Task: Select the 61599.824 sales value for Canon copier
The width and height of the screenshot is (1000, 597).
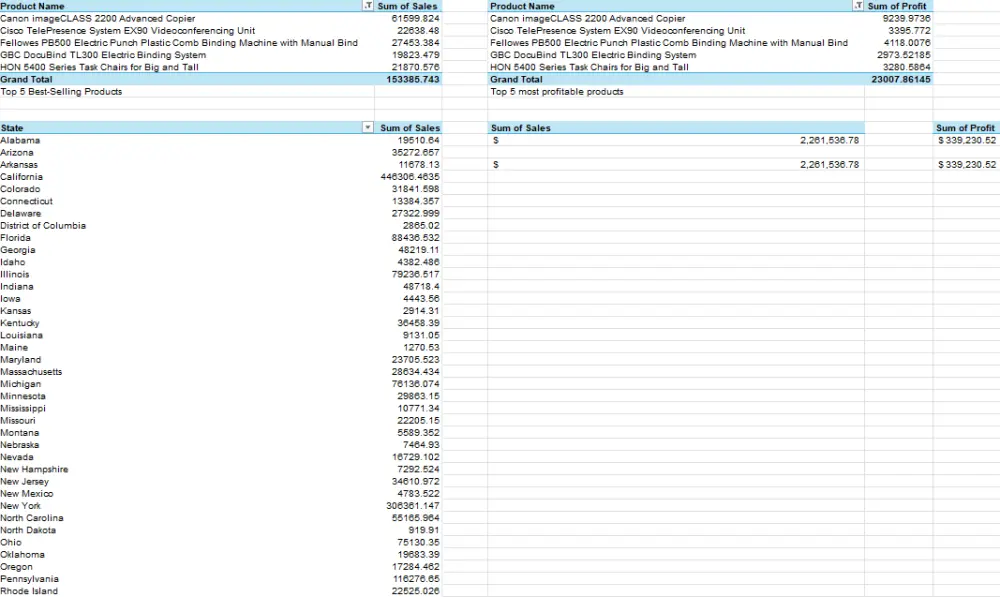Action: (x=415, y=18)
